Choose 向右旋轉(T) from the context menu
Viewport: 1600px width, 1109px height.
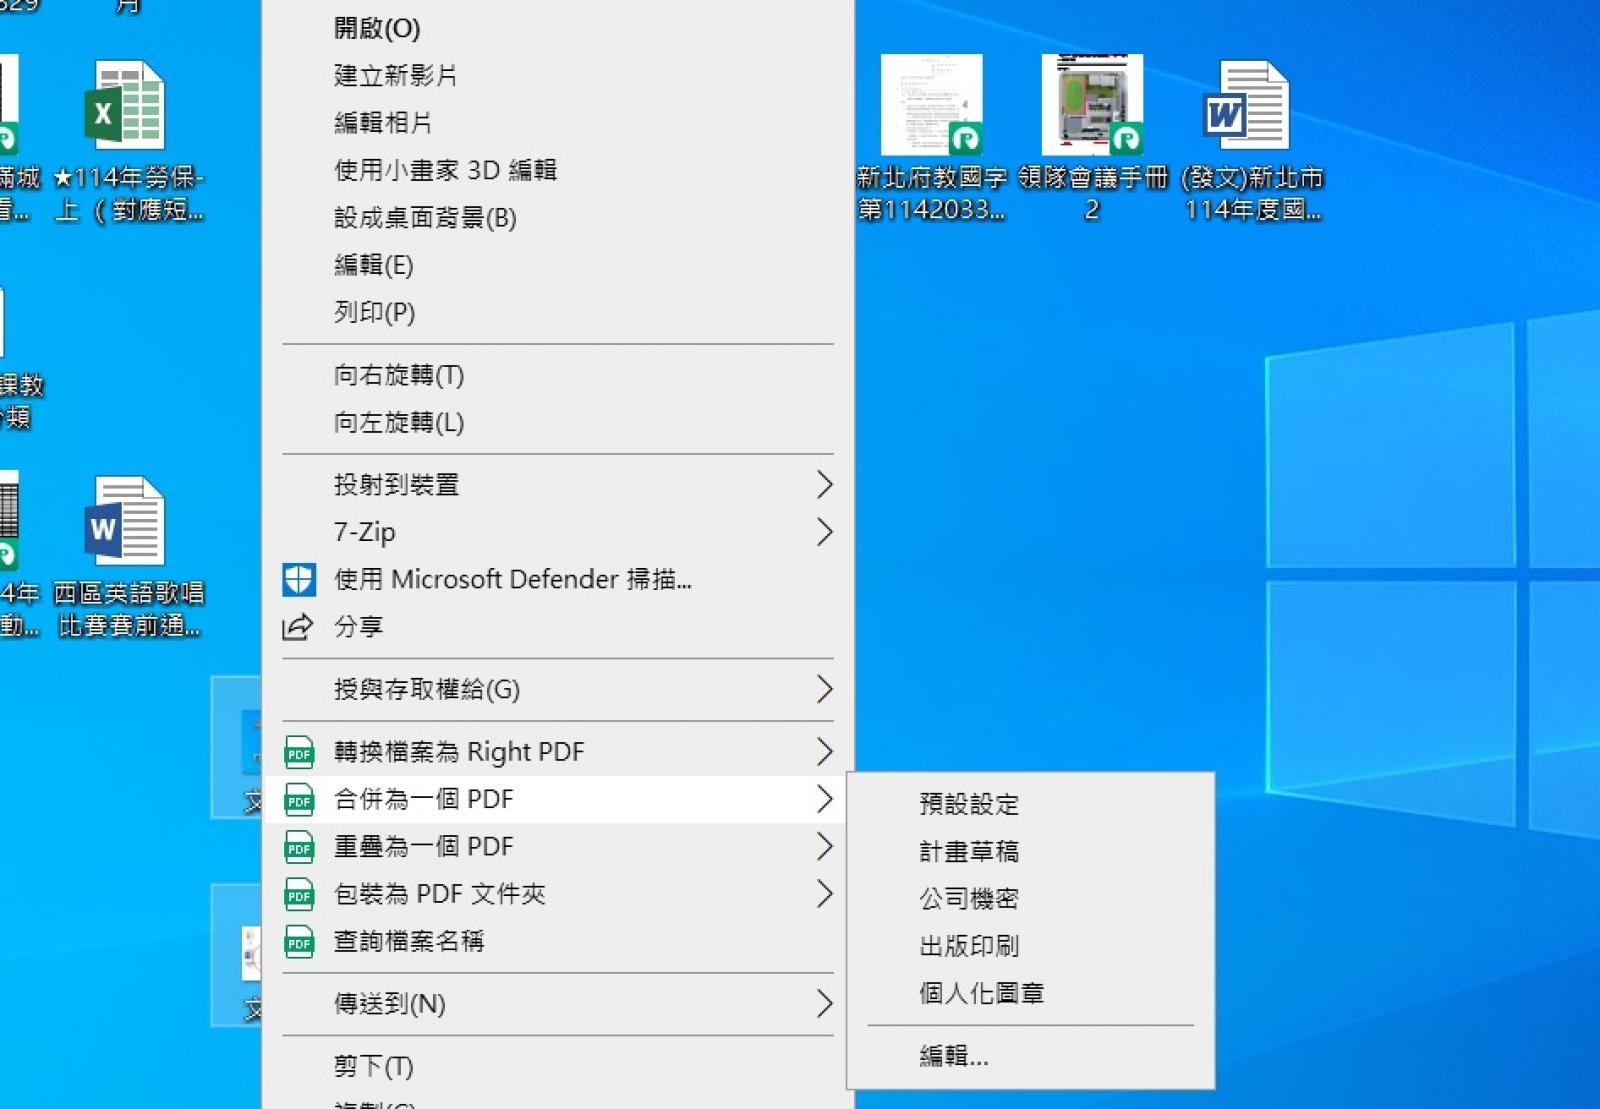[399, 375]
